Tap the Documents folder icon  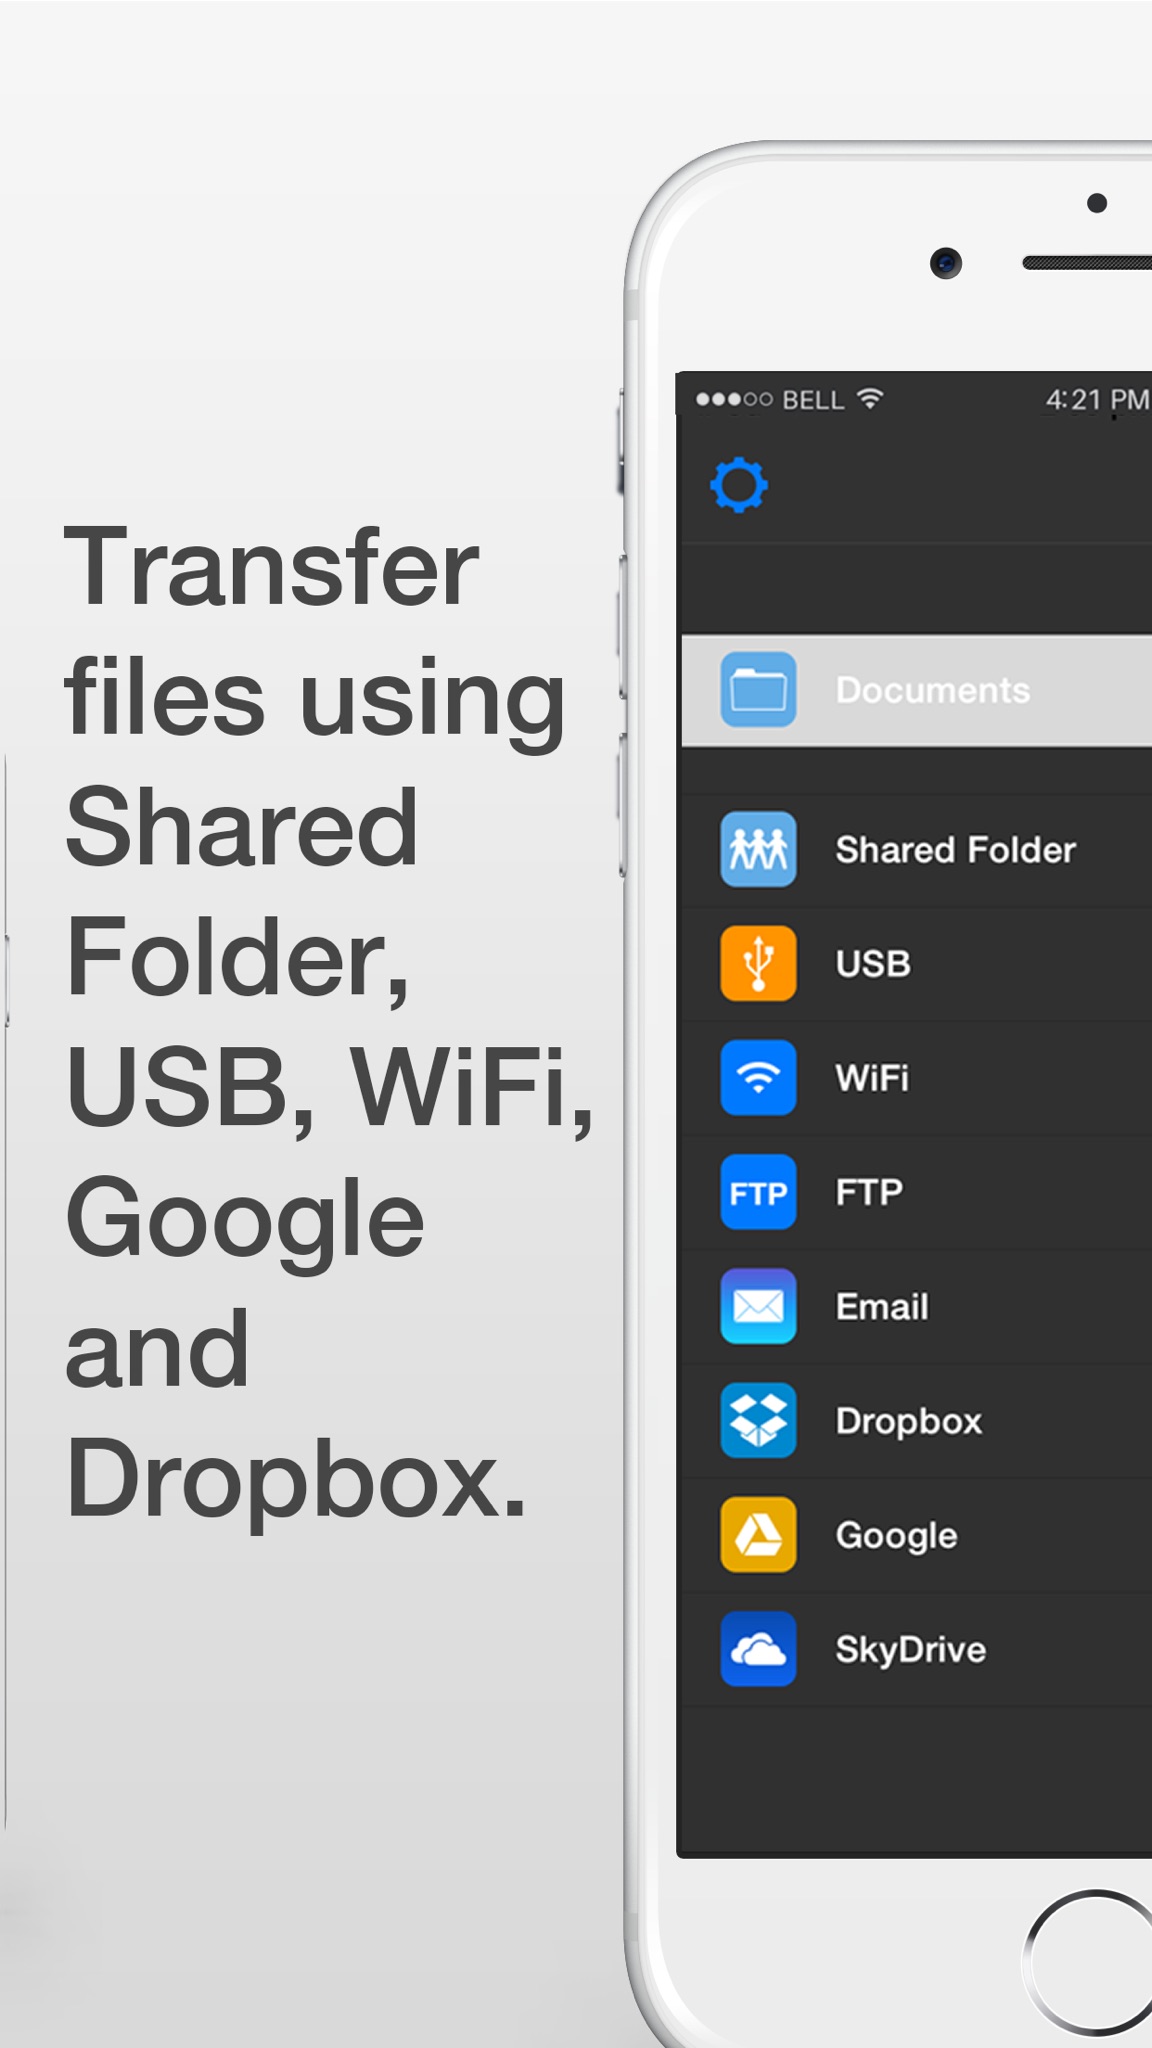(x=758, y=690)
